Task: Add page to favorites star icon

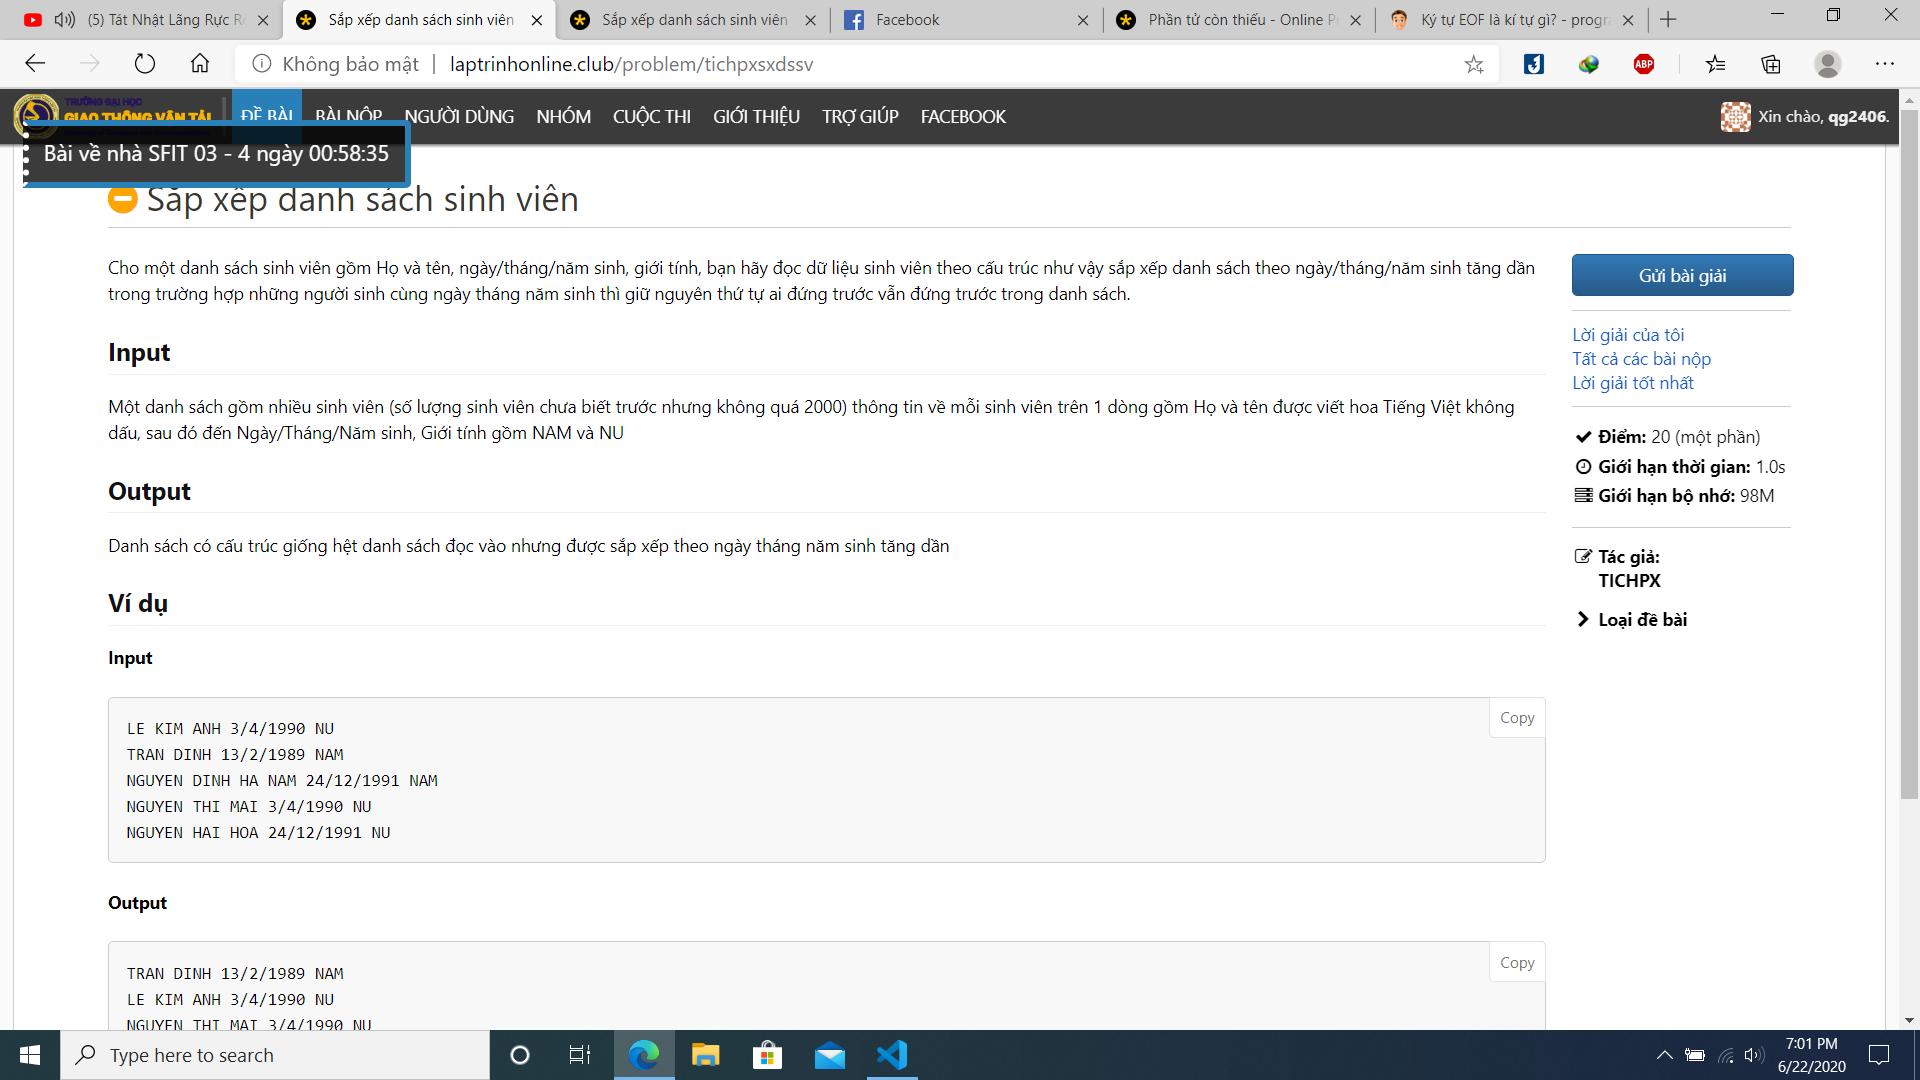Action: point(1474,64)
